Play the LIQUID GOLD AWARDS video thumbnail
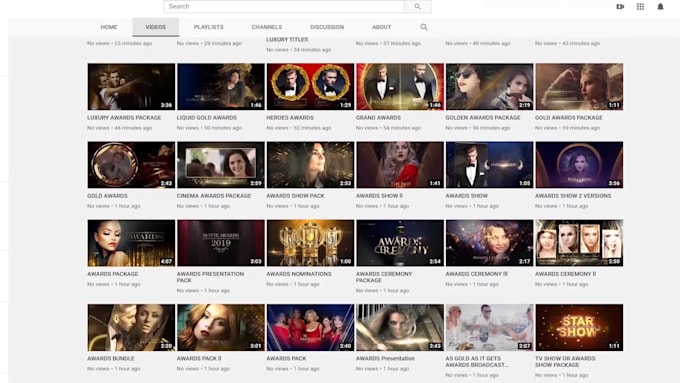The height and width of the screenshot is (383, 680). coord(221,87)
